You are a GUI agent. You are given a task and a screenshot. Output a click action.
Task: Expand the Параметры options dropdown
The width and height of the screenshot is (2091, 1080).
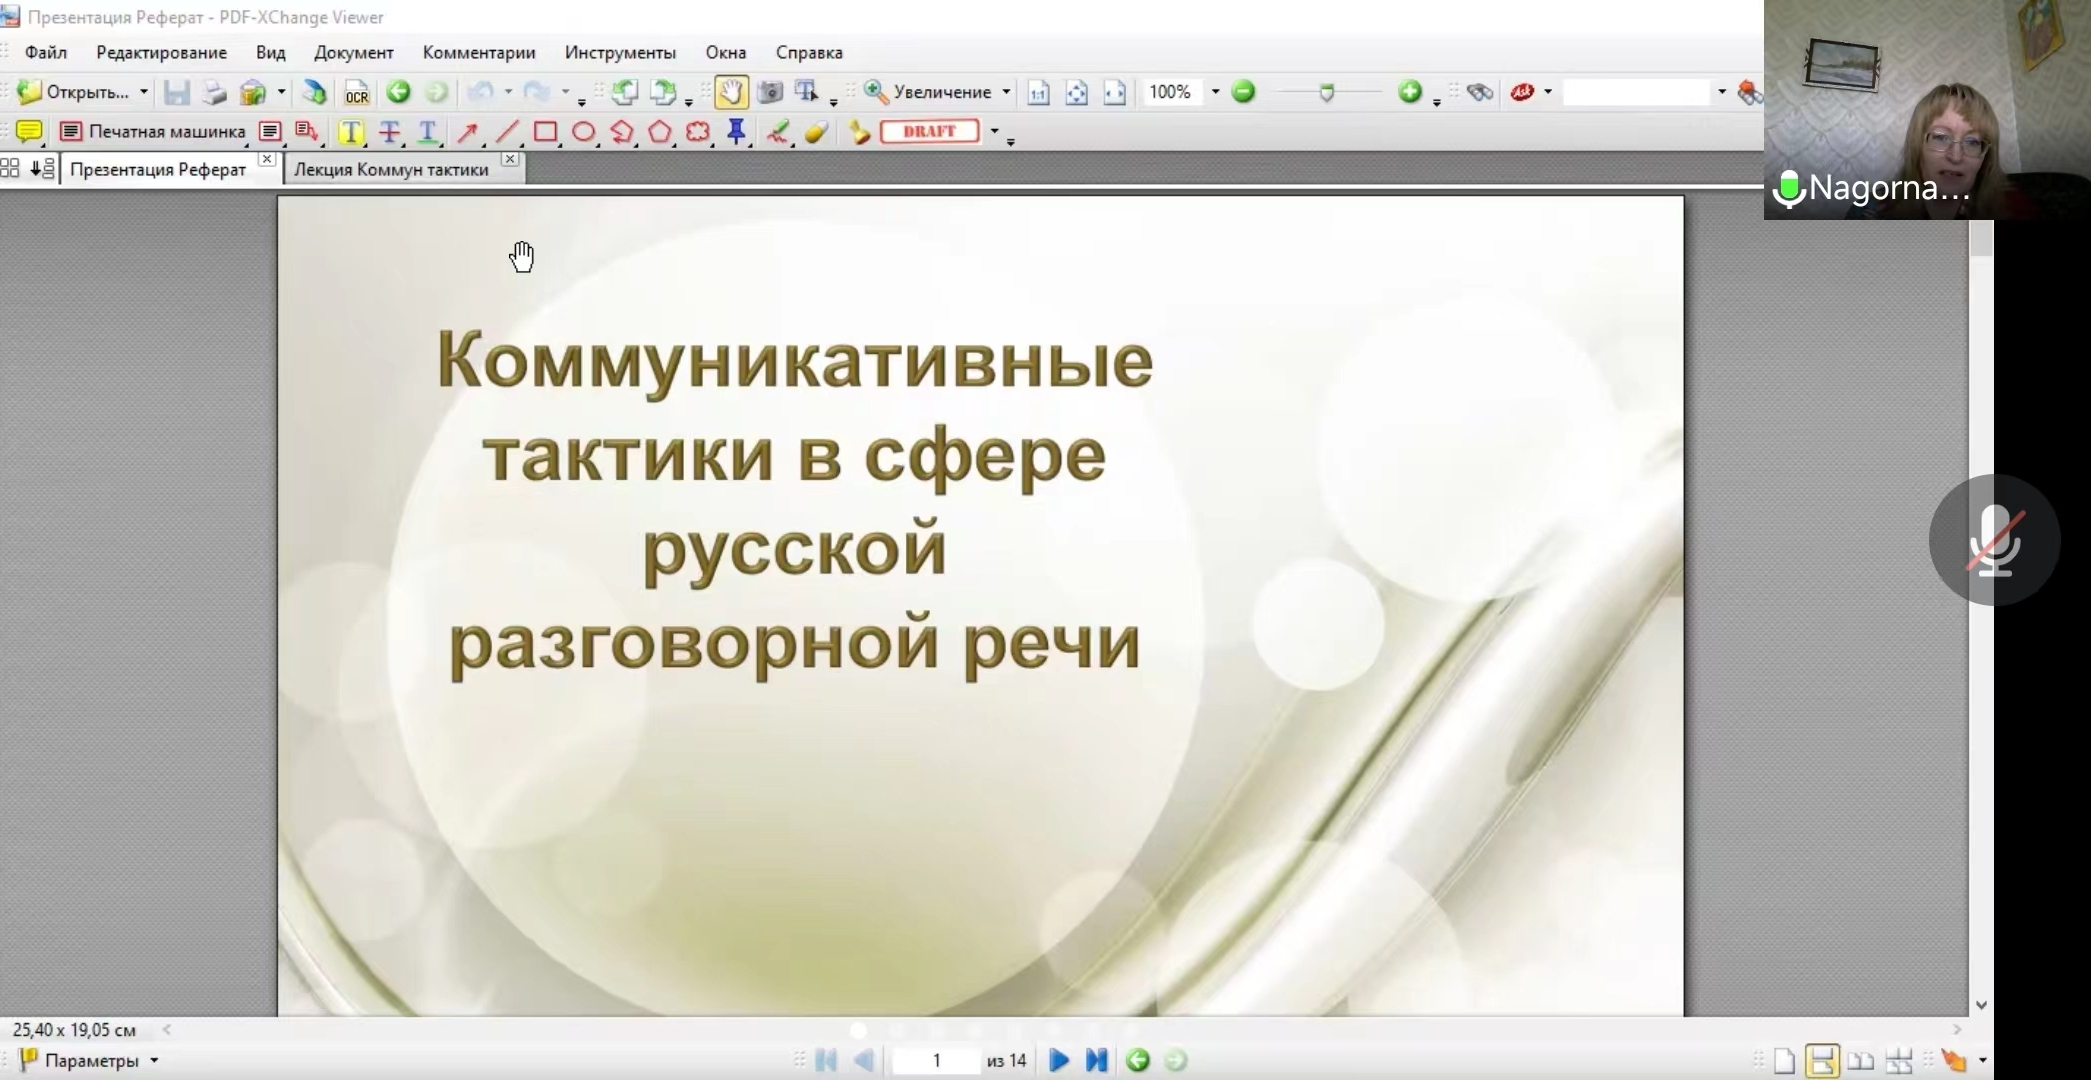[x=154, y=1061]
